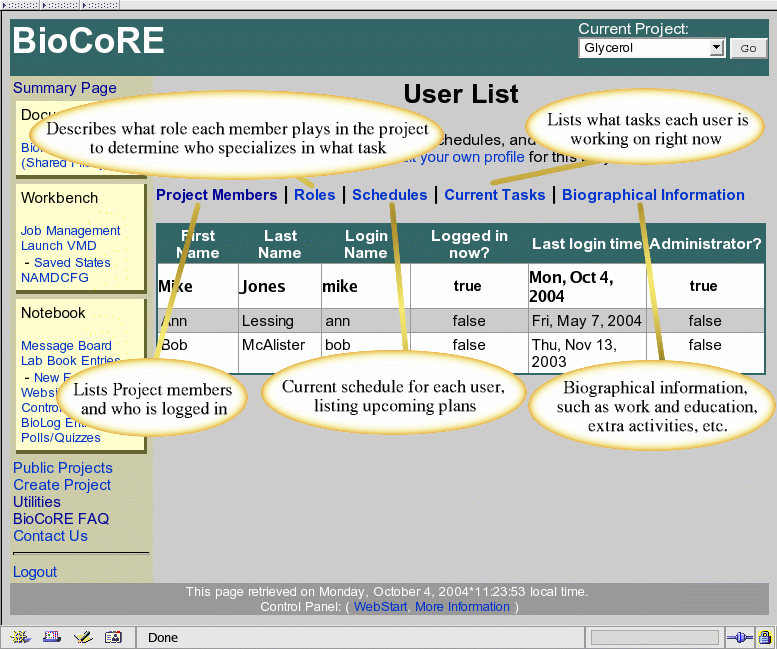Click the online/offline plug icon

[x=740, y=637]
